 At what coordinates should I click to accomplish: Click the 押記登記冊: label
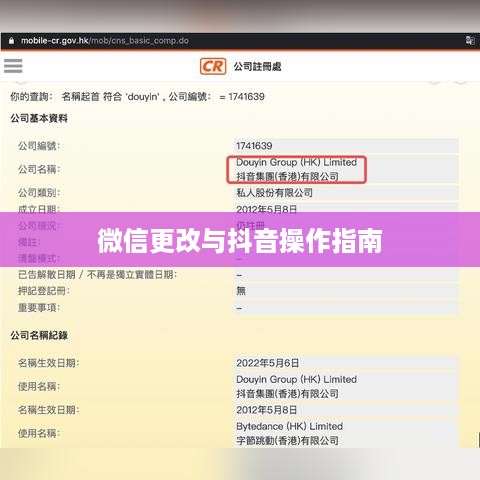click(x=44, y=291)
